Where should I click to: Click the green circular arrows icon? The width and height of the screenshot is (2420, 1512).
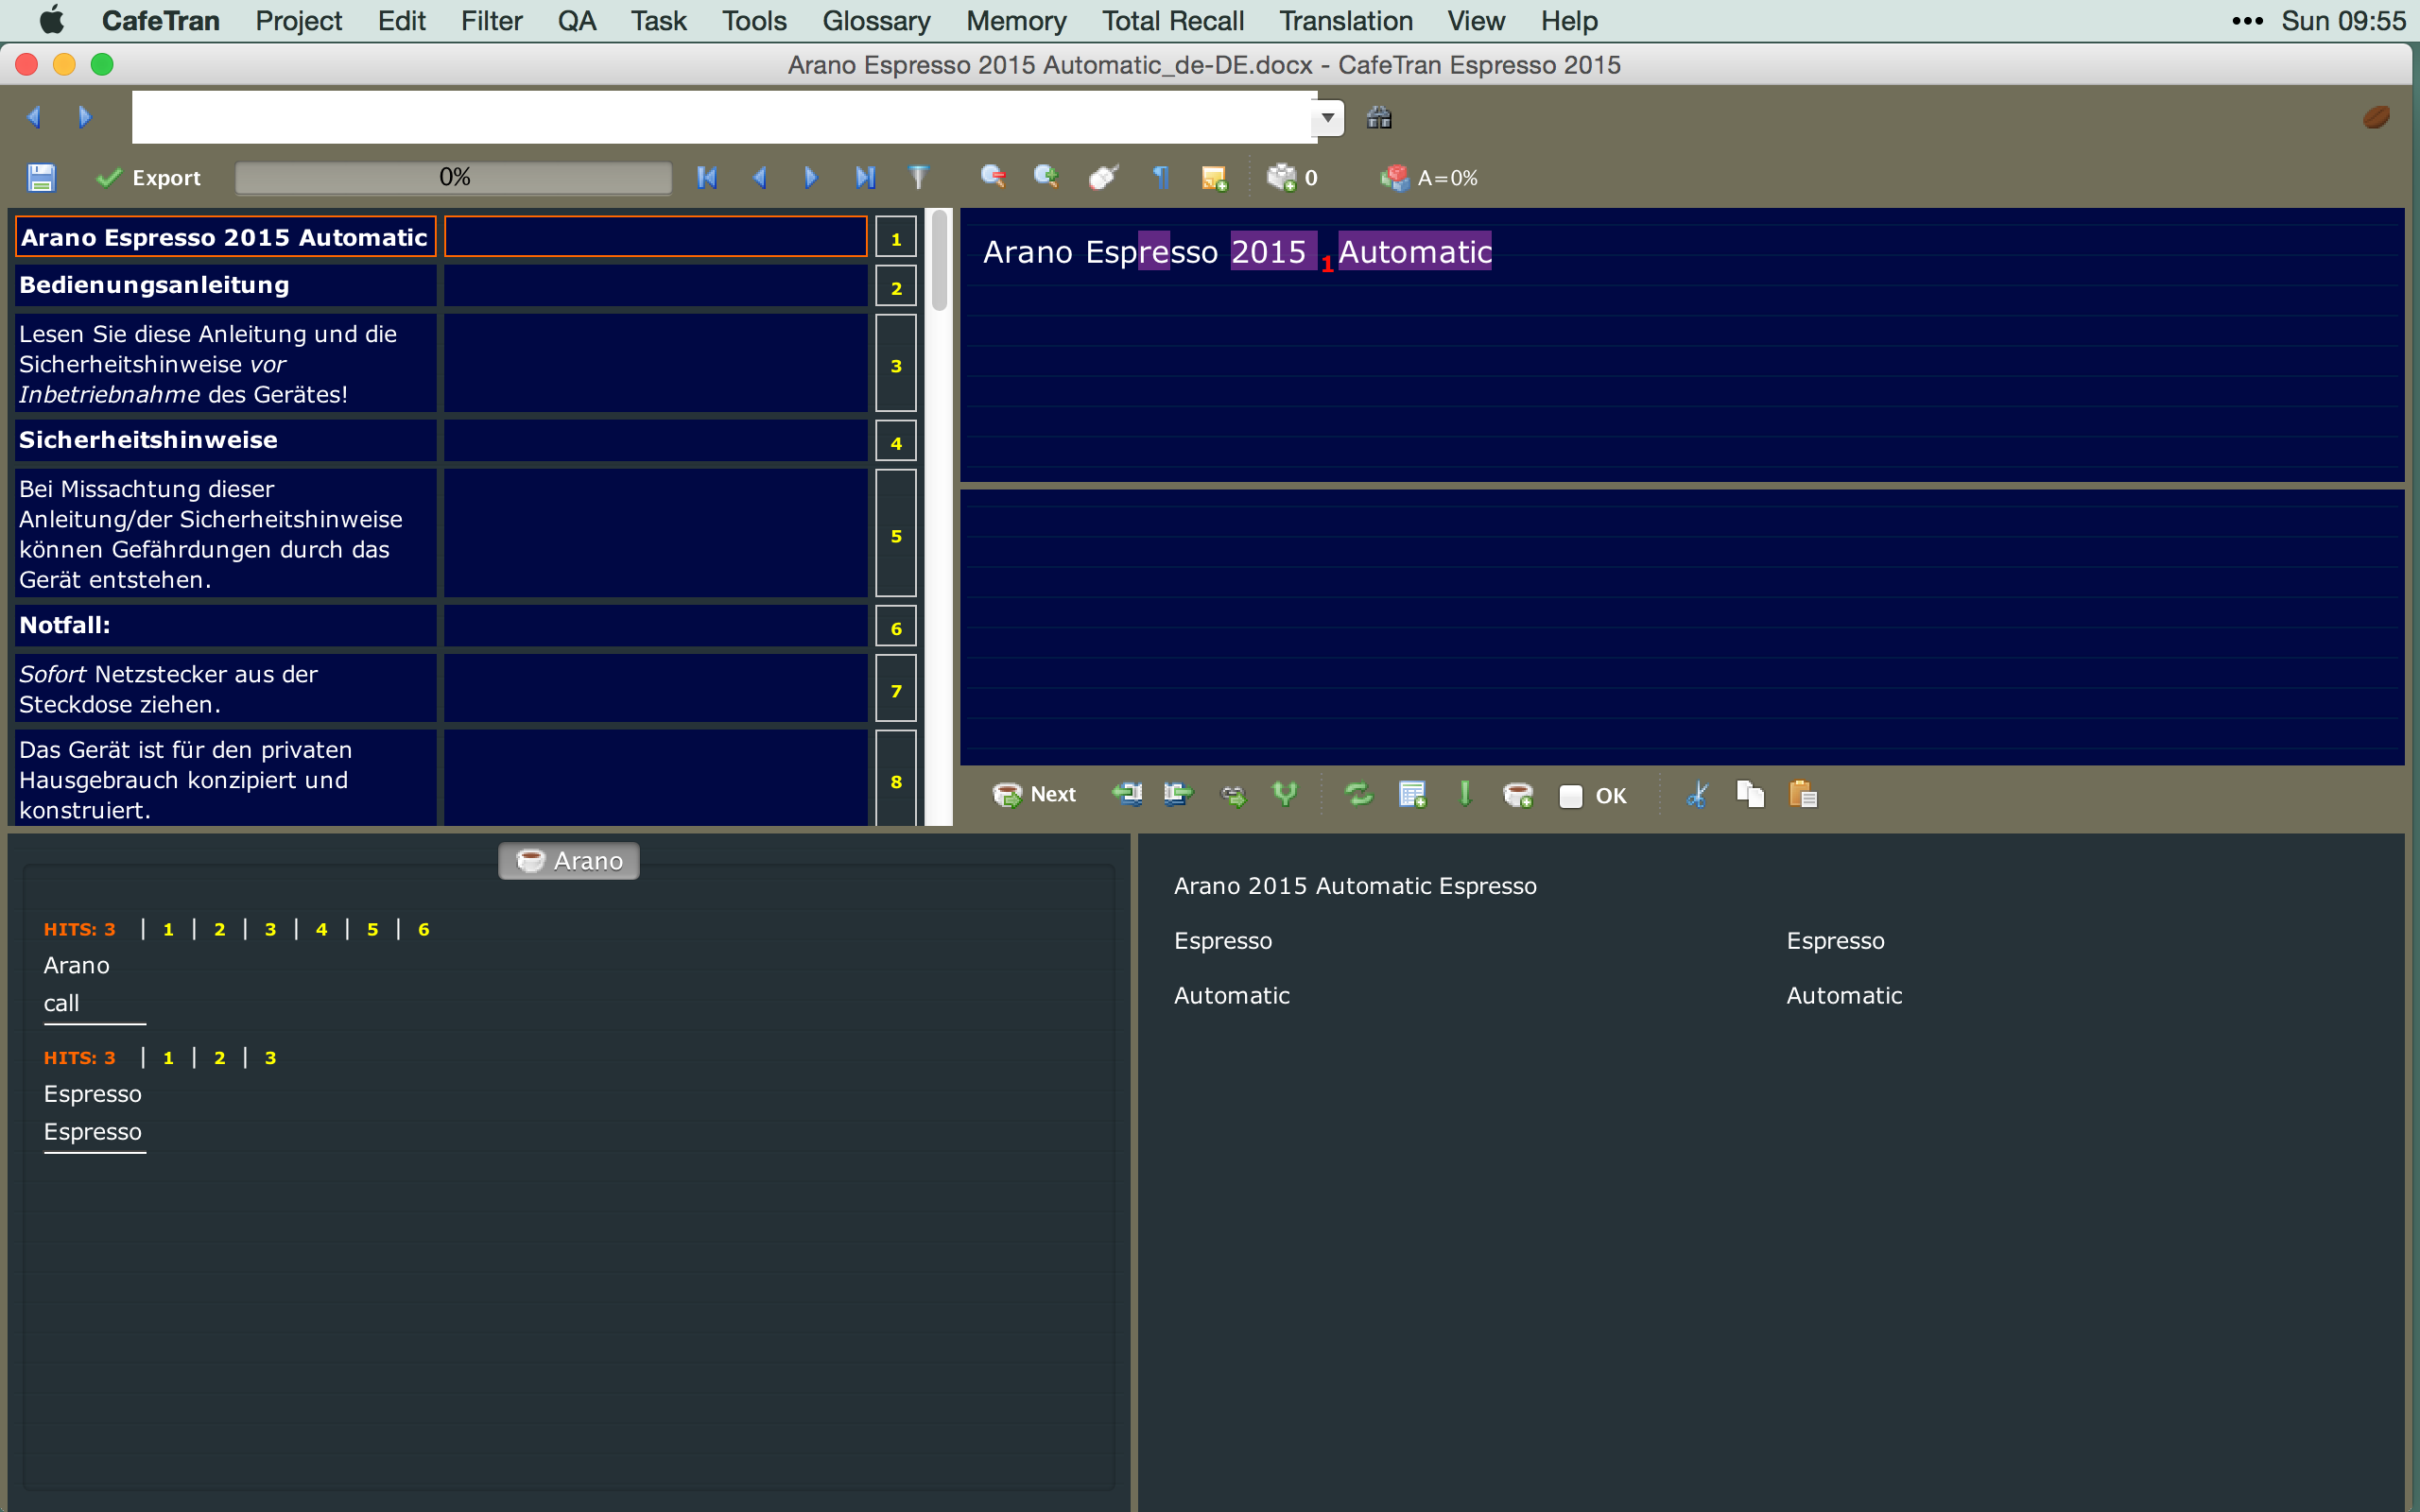click(1358, 795)
